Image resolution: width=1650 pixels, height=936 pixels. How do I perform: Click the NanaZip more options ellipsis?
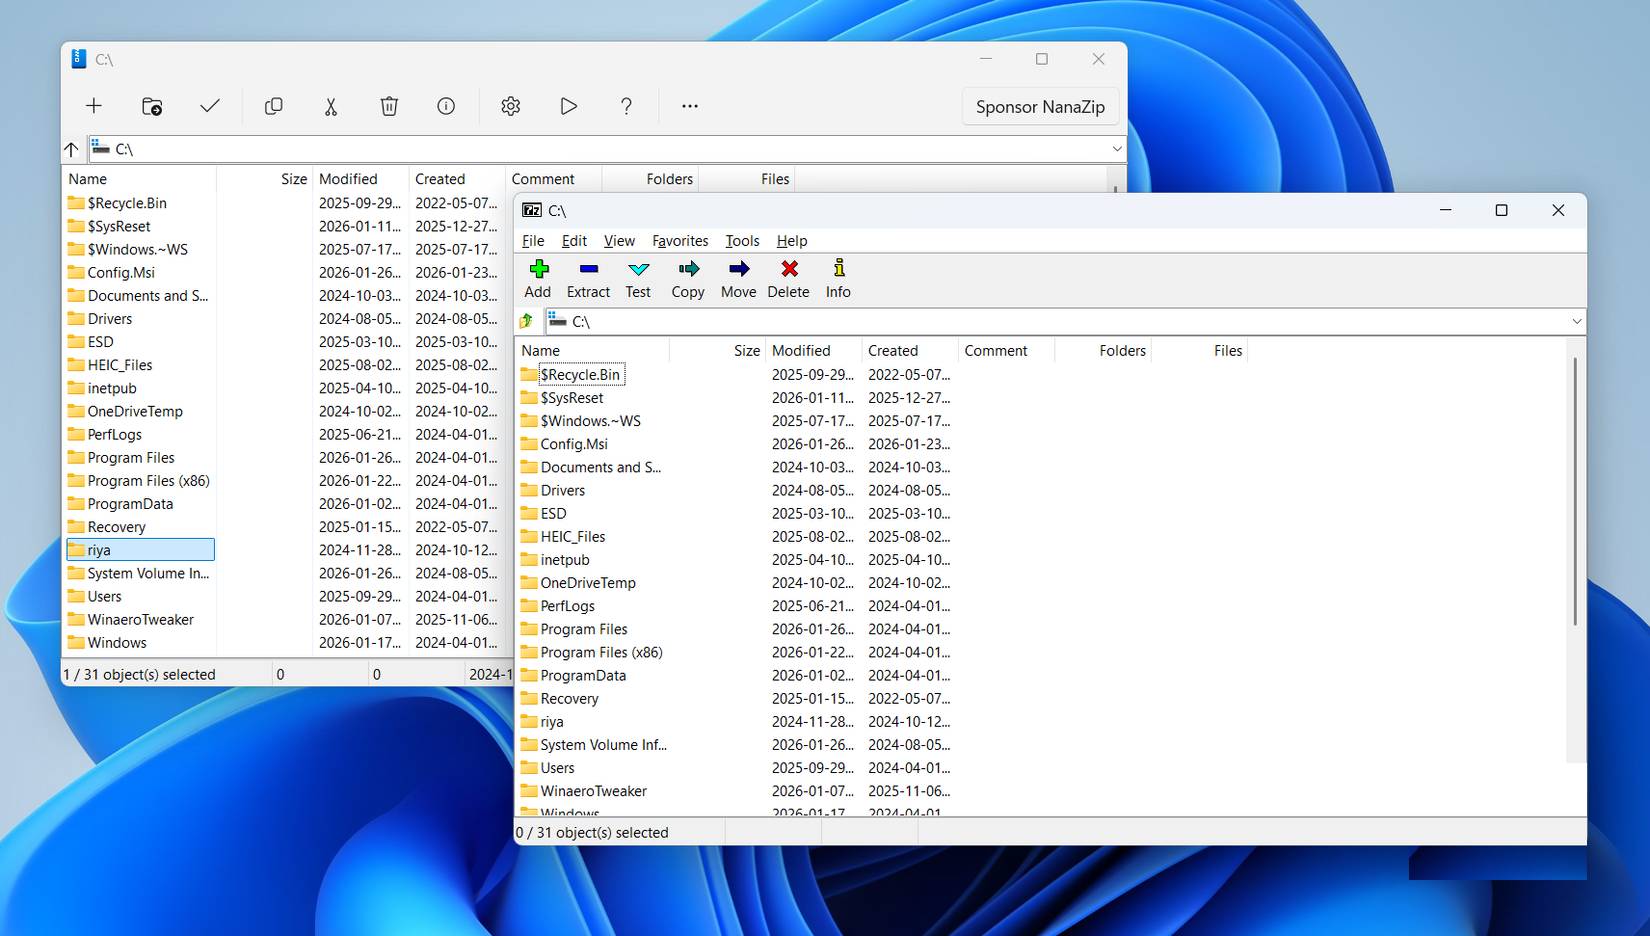pos(689,106)
